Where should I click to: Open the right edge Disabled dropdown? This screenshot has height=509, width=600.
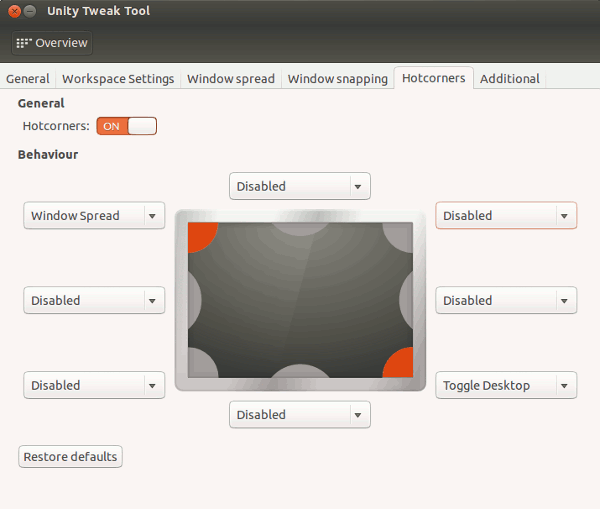point(506,300)
